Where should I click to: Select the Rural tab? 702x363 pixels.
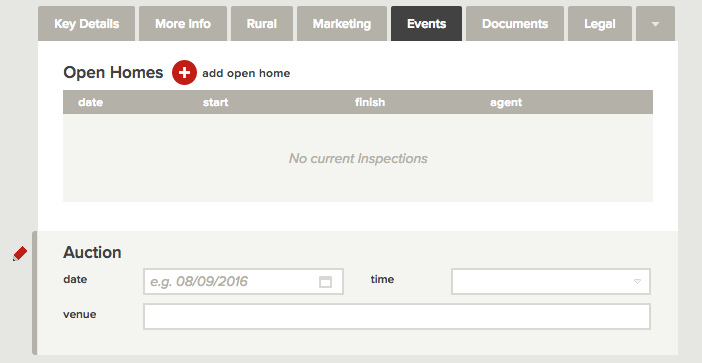(262, 24)
